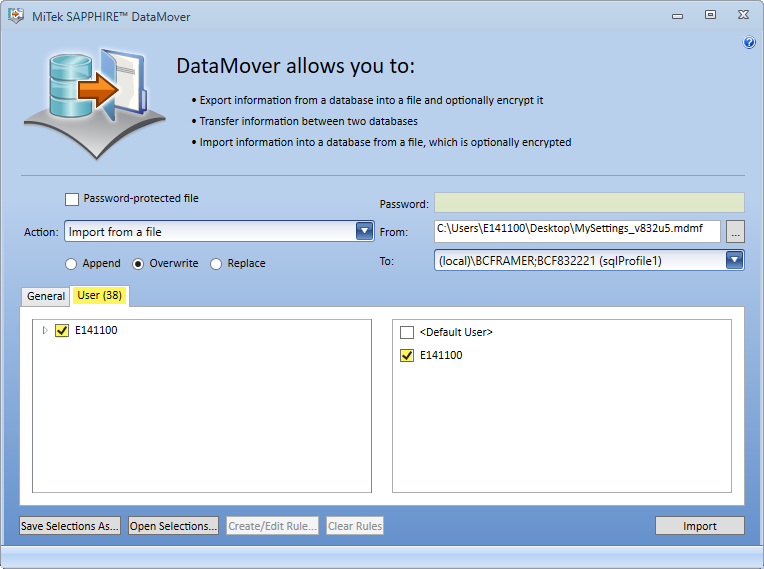Viewport: 764px width, 569px height.
Task: Maximize the DataMover window
Action: click(710, 15)
